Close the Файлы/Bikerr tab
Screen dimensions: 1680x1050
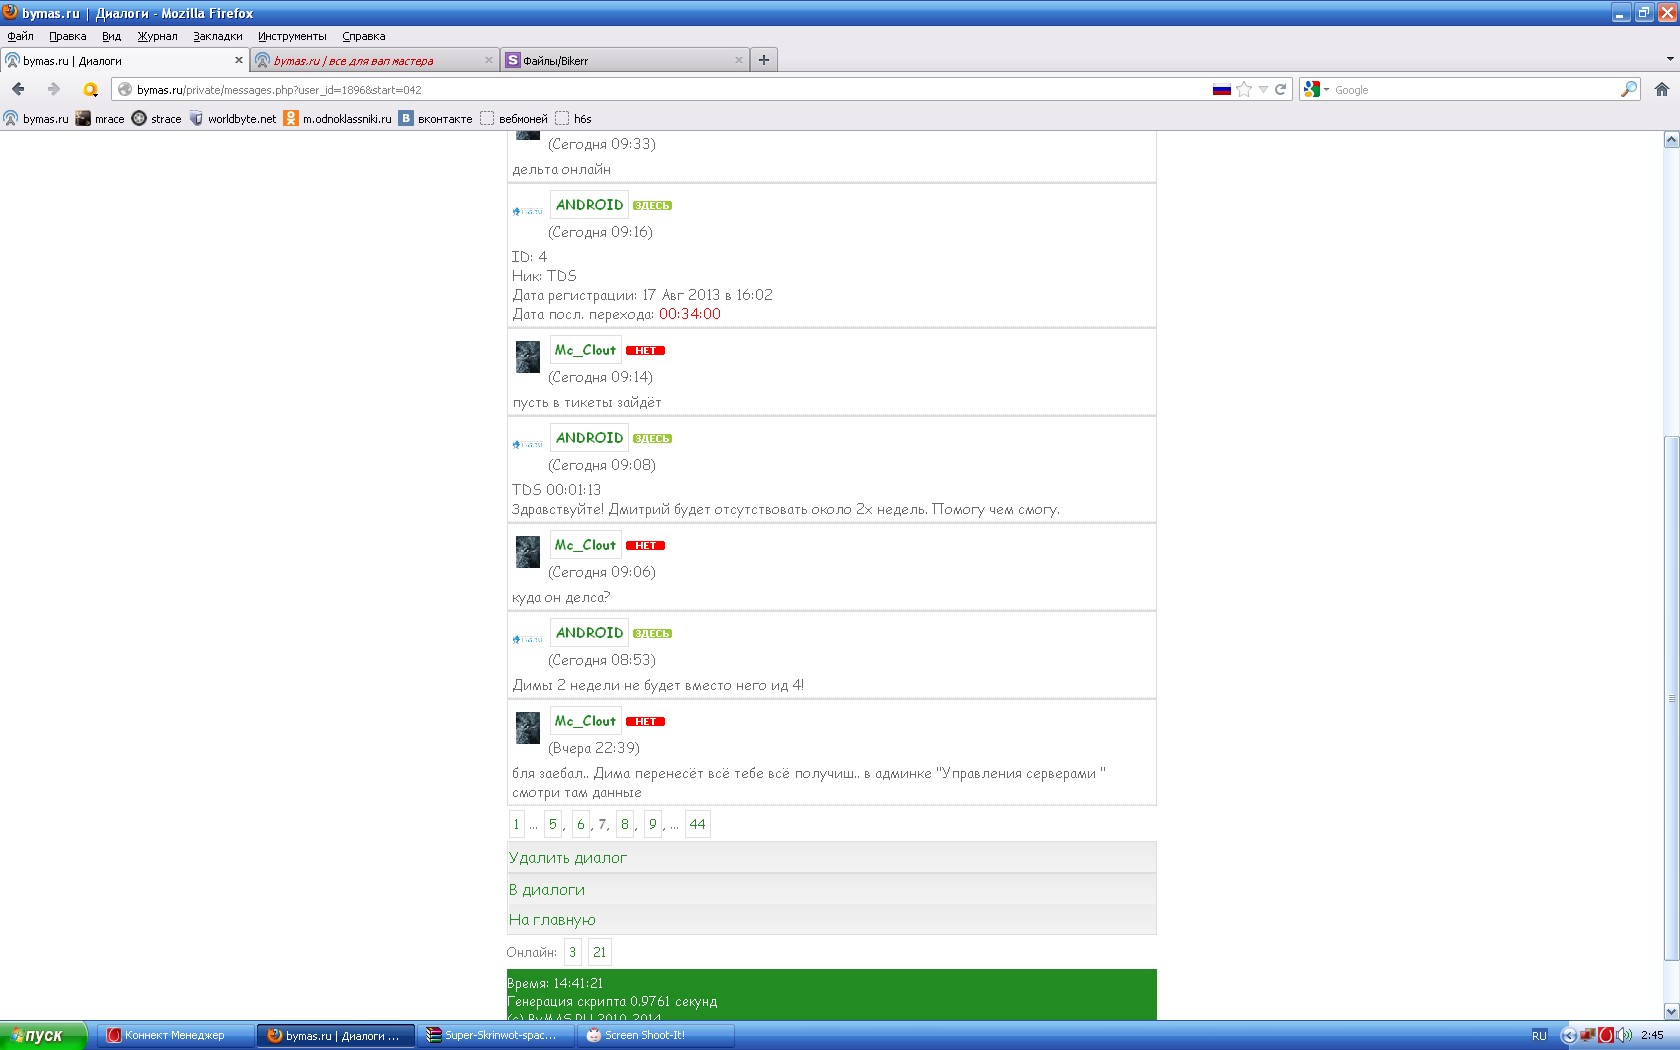tap(739, 60)
